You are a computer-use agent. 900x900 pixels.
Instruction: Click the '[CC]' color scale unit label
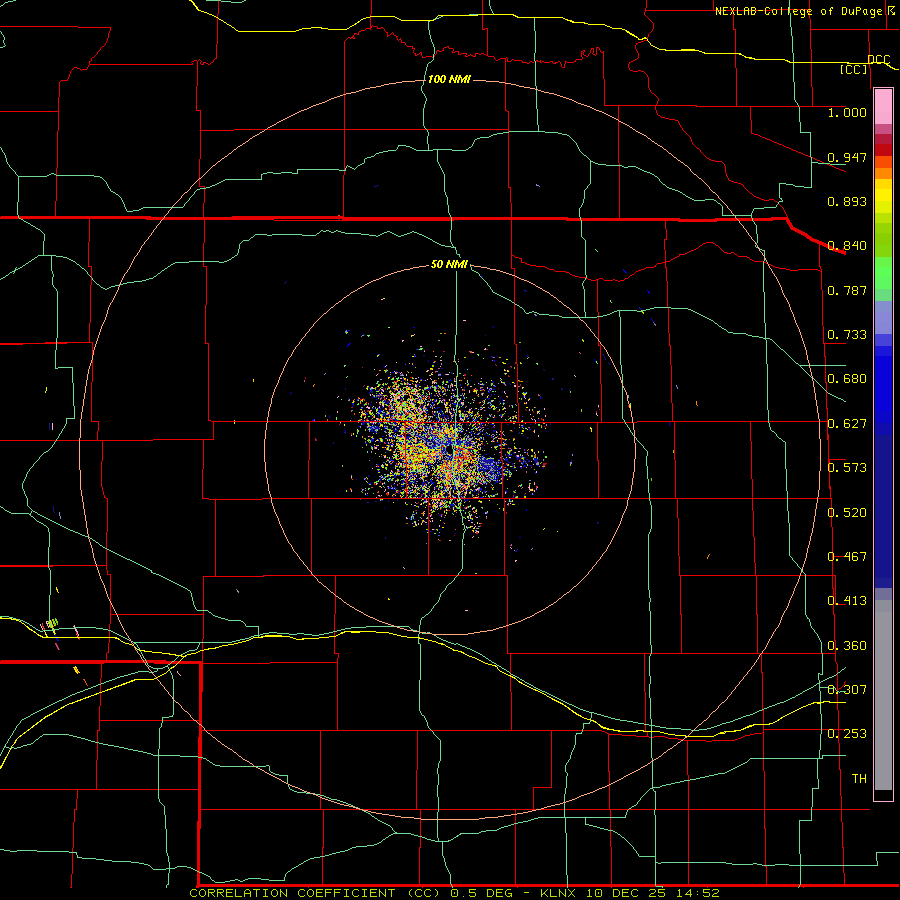click(854, 69)
